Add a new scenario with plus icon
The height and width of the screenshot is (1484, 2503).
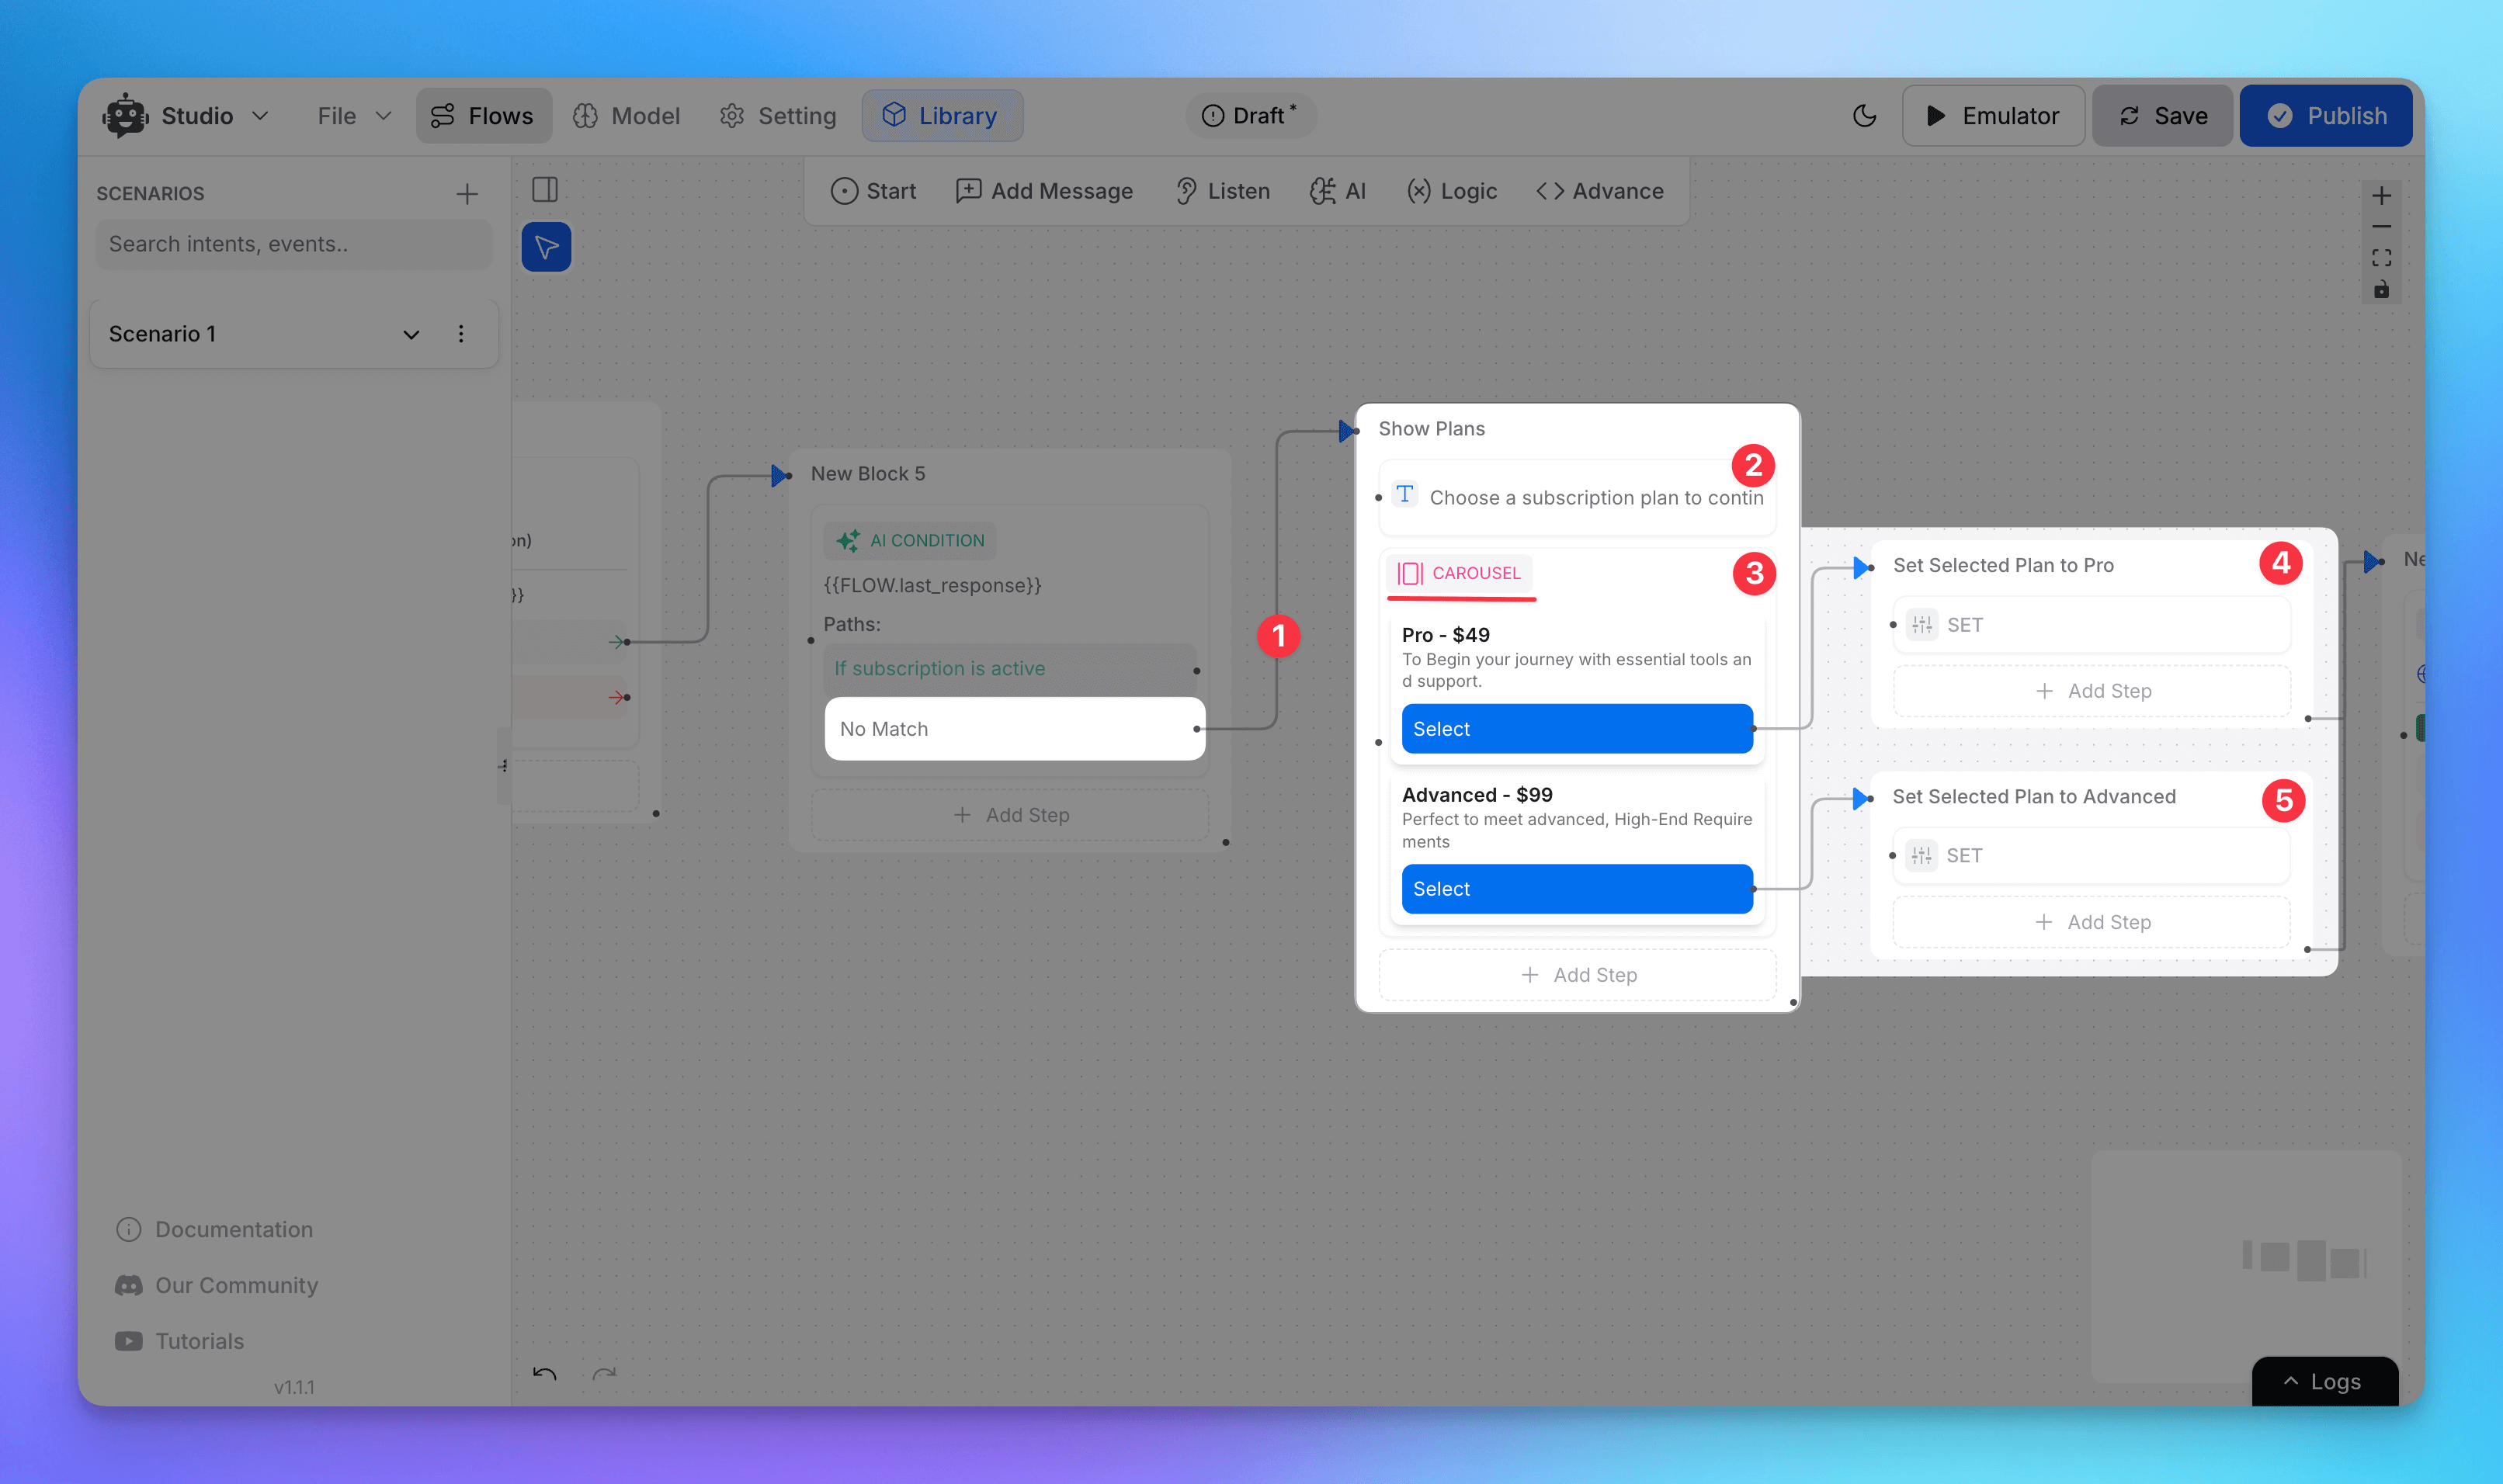(467, 194)
